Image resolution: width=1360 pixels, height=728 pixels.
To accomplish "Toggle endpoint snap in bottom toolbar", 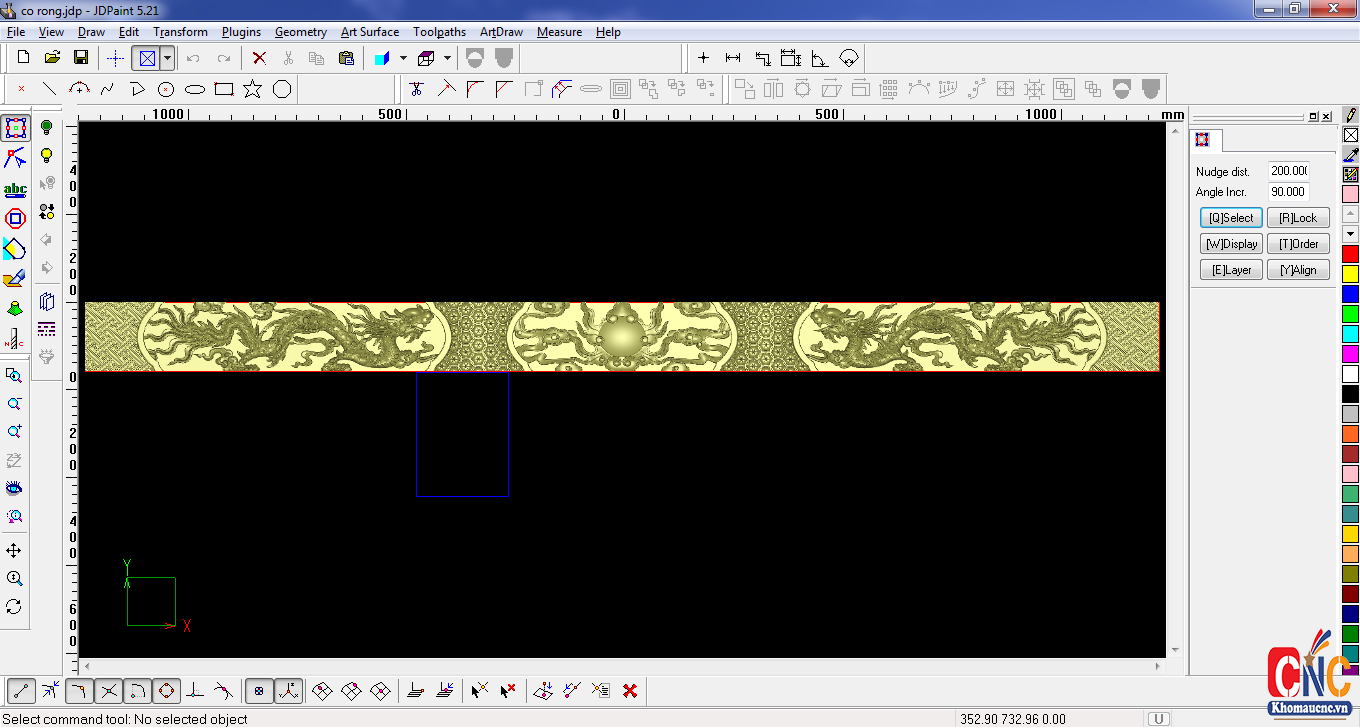I will click(22, 690).
